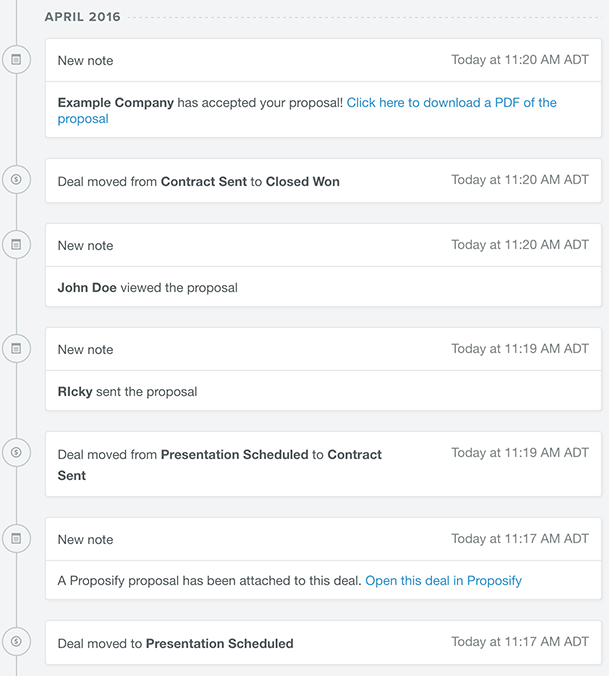Click the 'Deal moved from Presentation Scheduled' card
Screen dimensions: 609x676
[323, 464]
